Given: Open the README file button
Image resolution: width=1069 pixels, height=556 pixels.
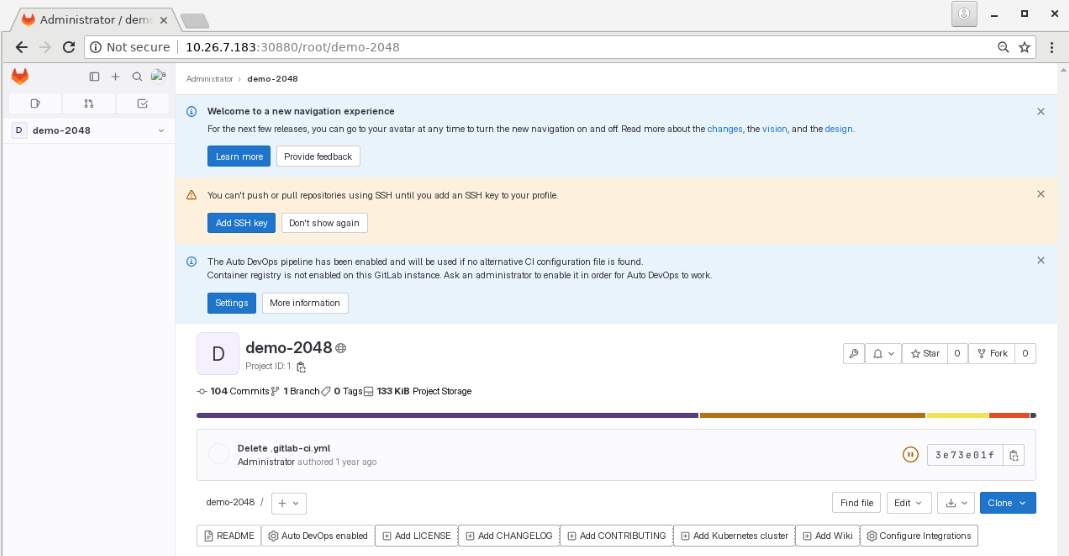Looking at the screenshot, I should pyautogui.click(x=228, y=536).
